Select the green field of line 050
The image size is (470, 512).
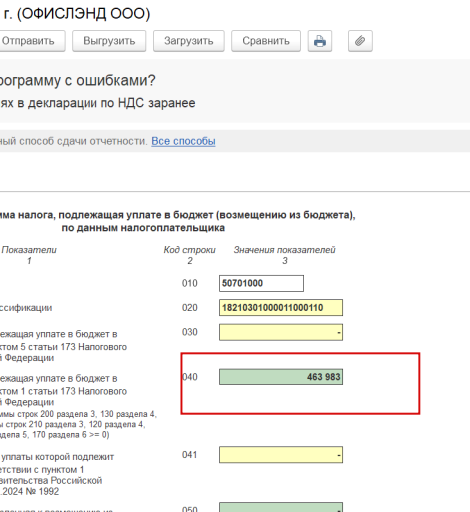pyautogui.click(x=281, y=507)
